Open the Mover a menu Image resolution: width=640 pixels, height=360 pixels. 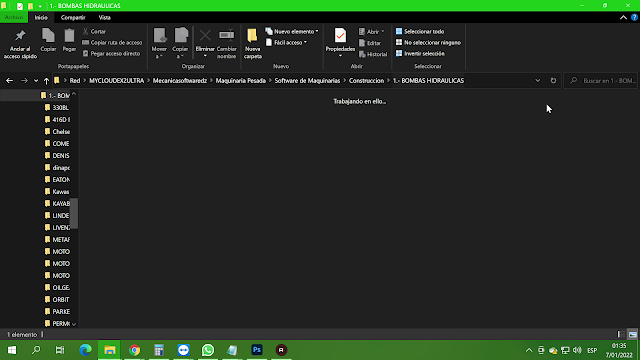(159, 44)
